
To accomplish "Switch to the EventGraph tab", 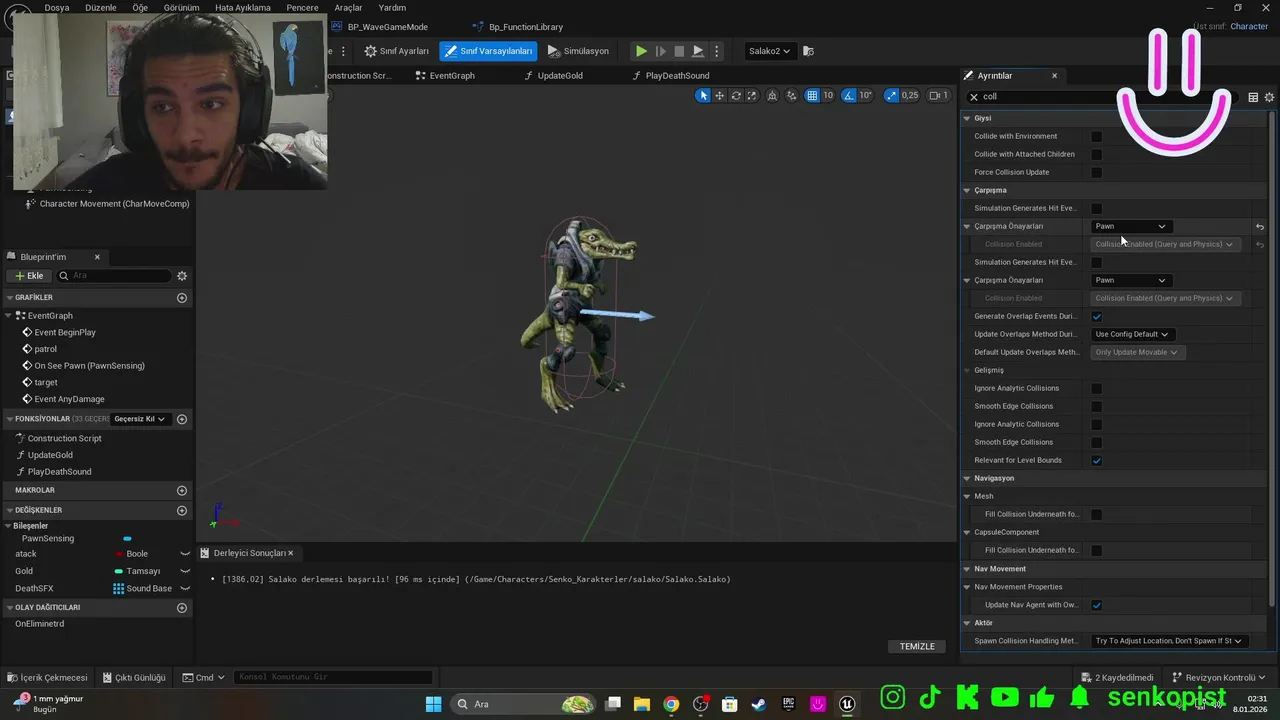I will pyautogui.click(x=452, y=76).
